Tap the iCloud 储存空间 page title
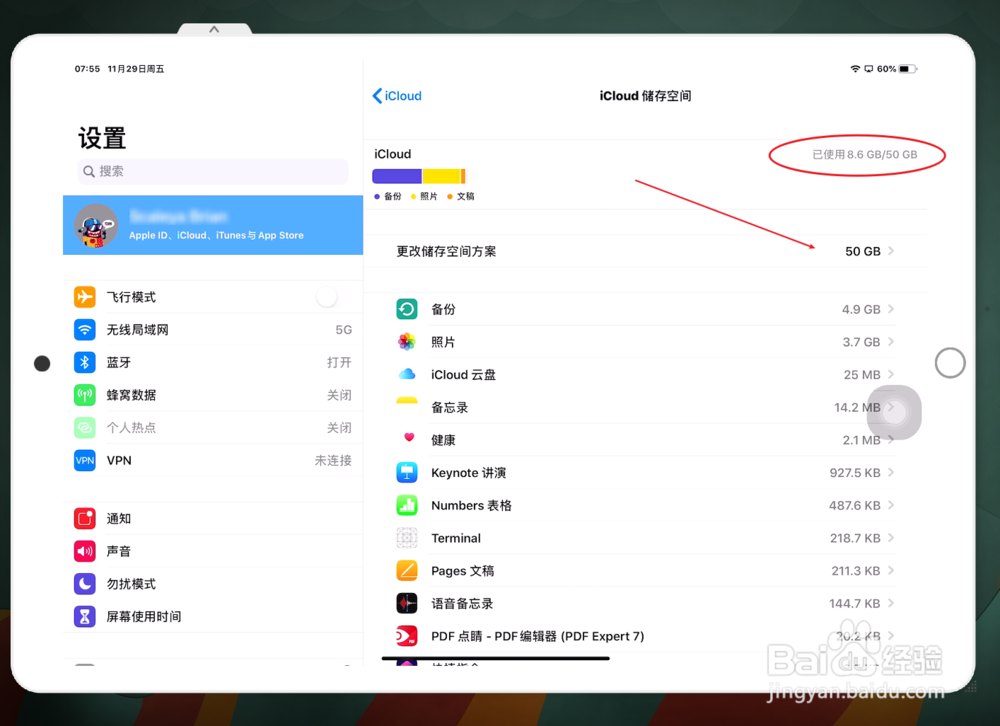 pos(645,96)
